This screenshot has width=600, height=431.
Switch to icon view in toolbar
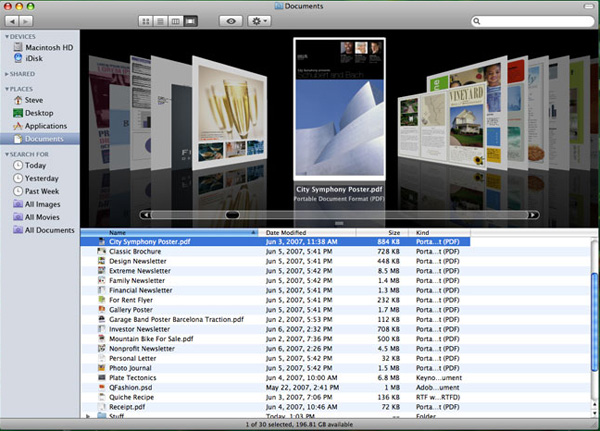146,21
